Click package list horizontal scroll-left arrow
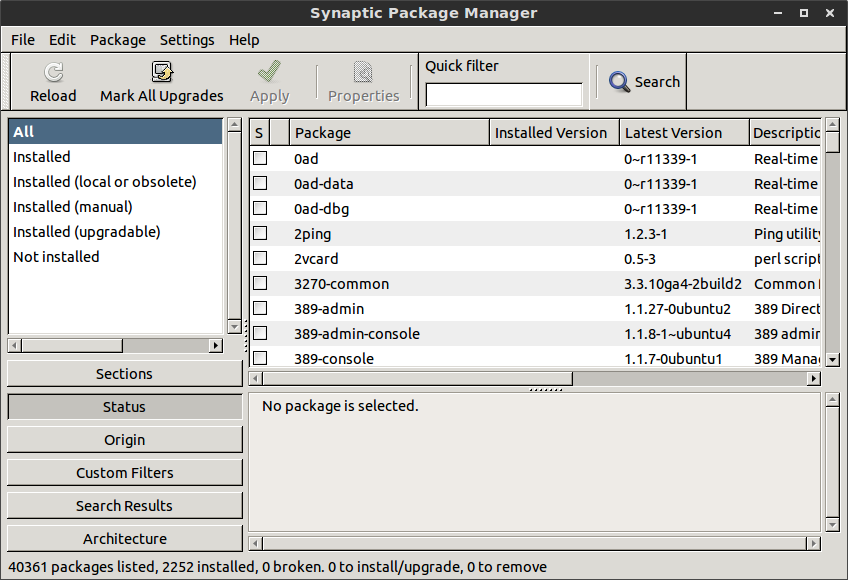The image size is (848, 580). click(256, 379)
